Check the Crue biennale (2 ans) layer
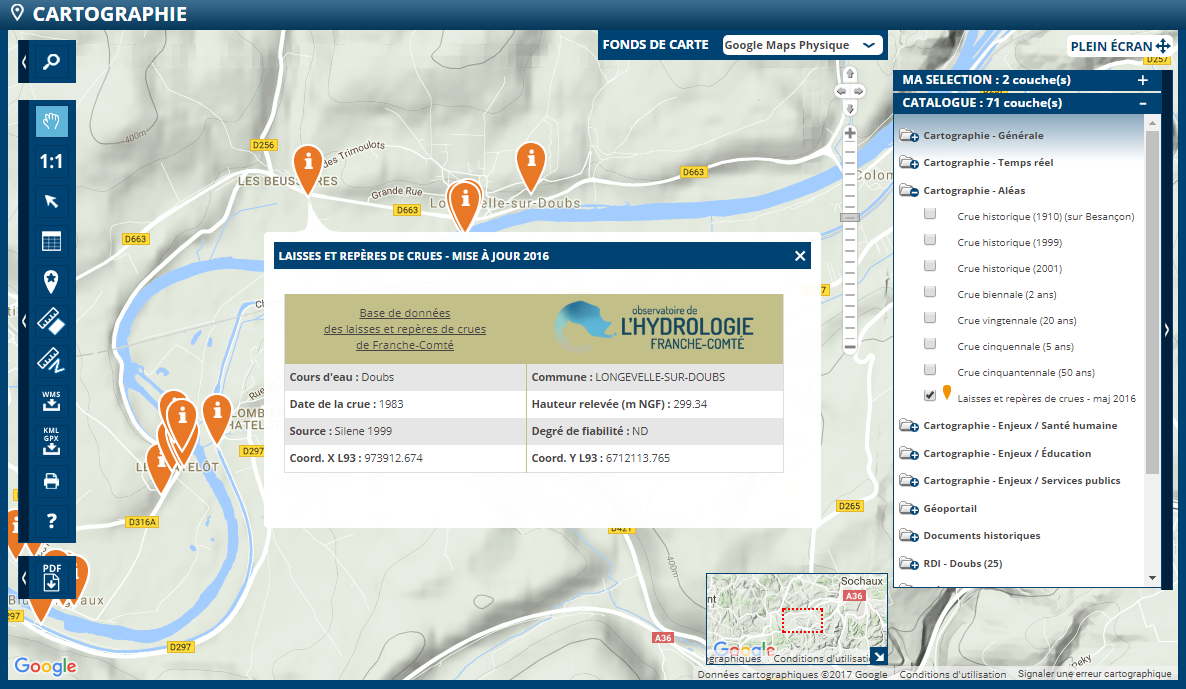Screen dimensions: 1186x689 tap(930, 292)
